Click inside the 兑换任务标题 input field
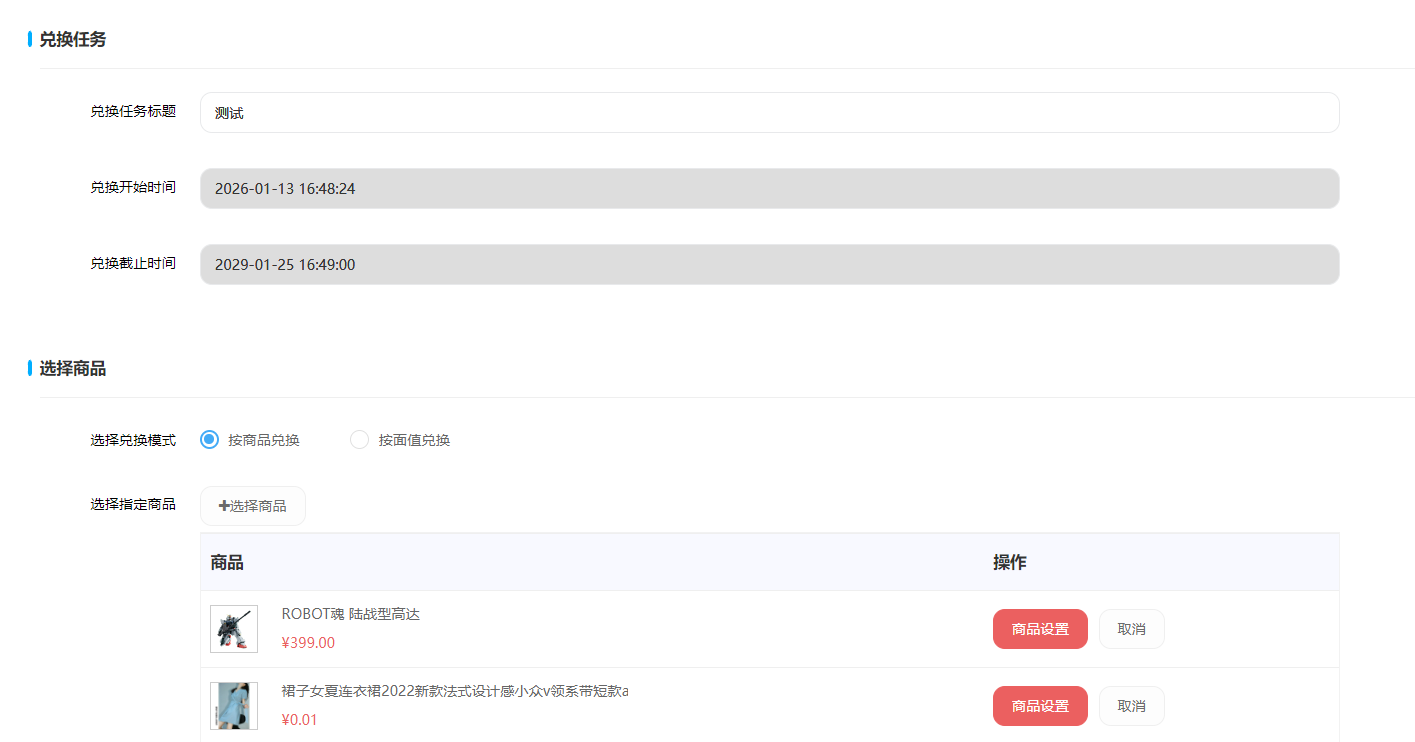Image resolution: width=1415 pixels, height=742 pixels. click(600, 112)
